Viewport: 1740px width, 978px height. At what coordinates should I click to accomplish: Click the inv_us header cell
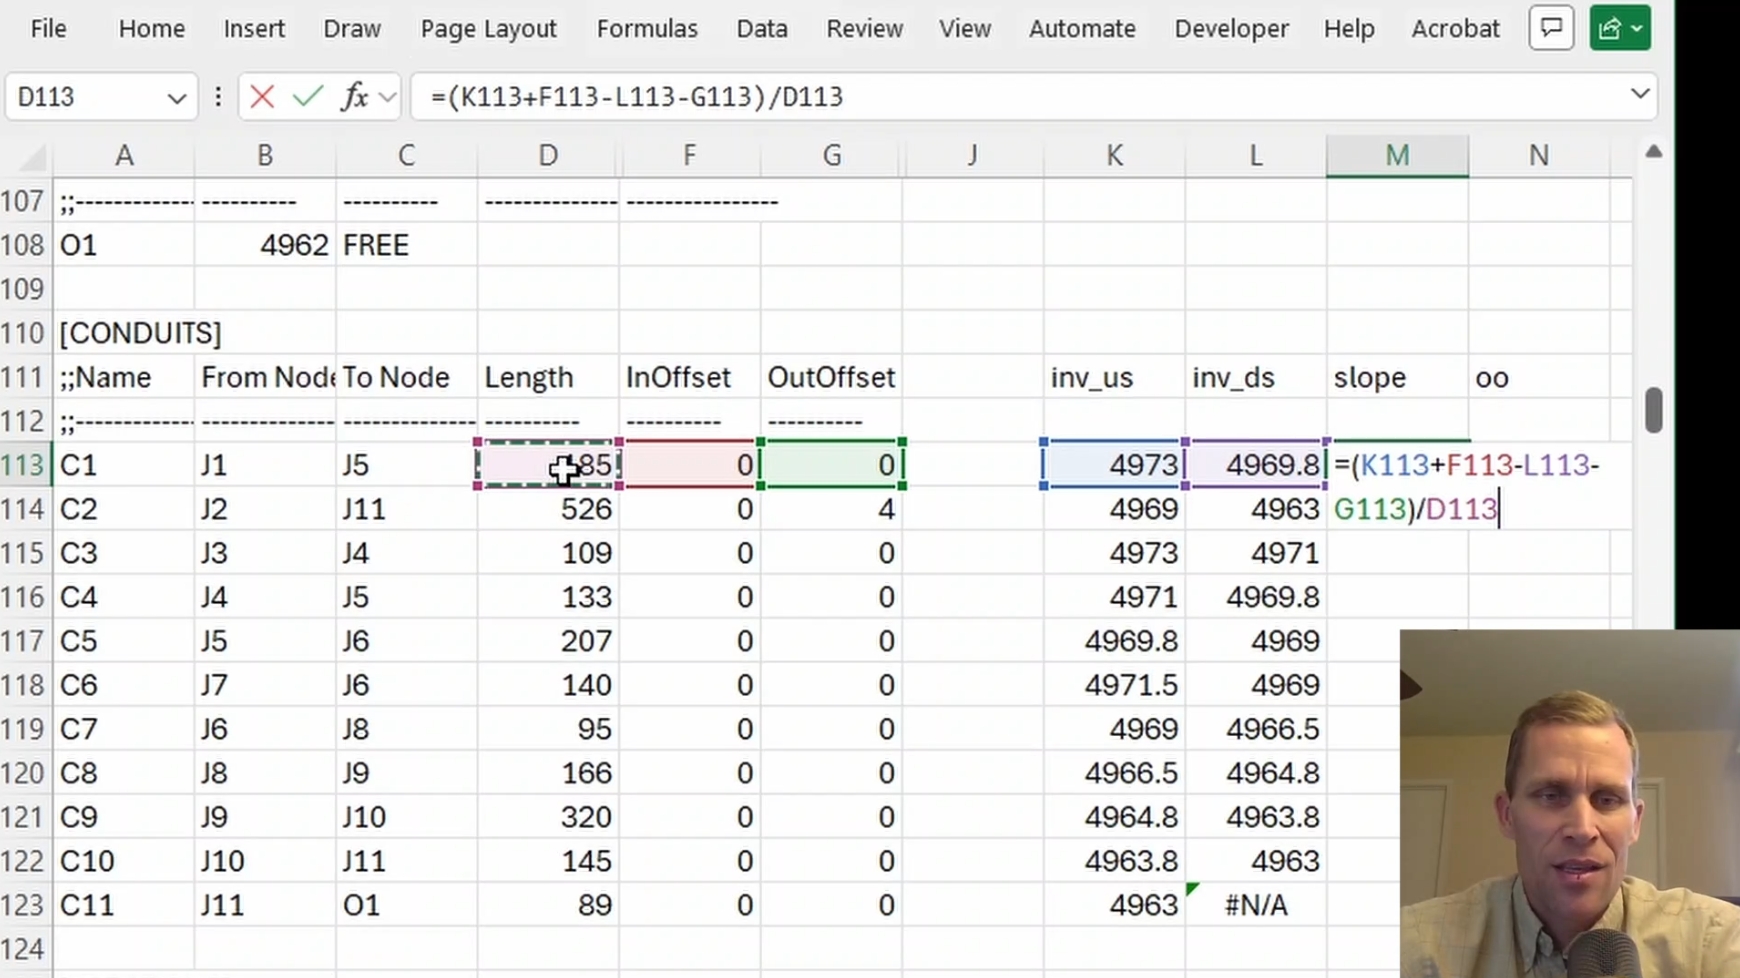coord(1114,377)
